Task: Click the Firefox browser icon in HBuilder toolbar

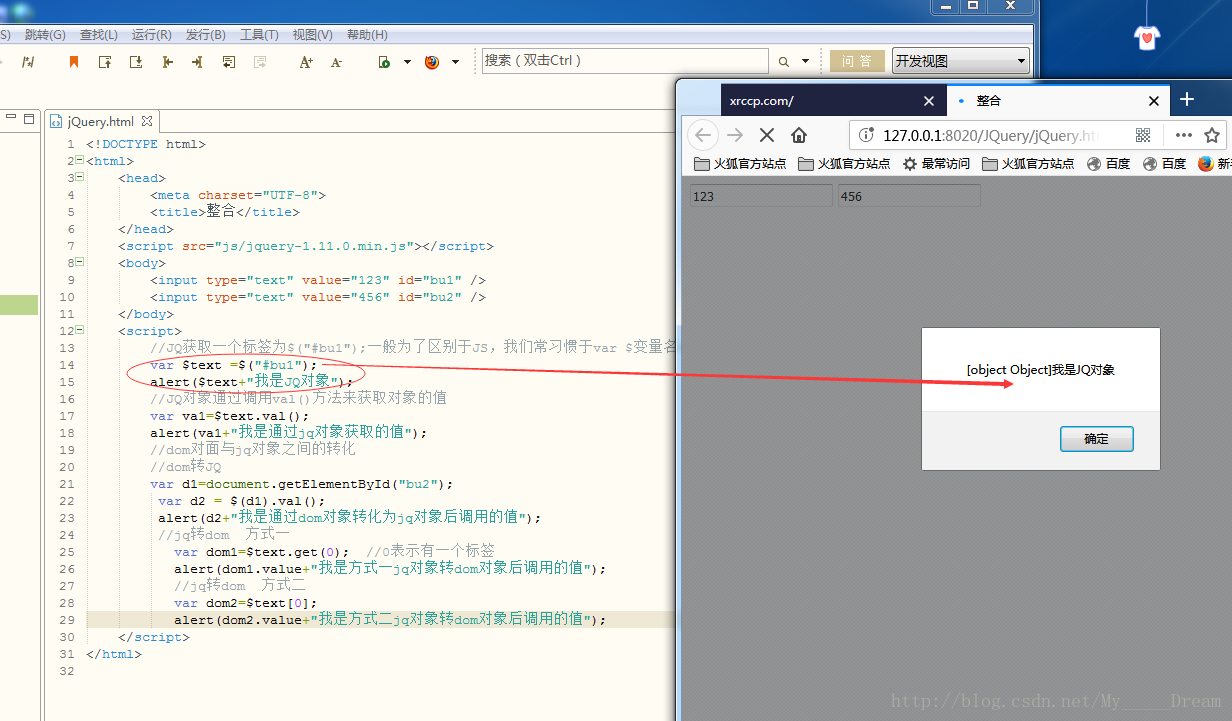Action: point(432,62)
